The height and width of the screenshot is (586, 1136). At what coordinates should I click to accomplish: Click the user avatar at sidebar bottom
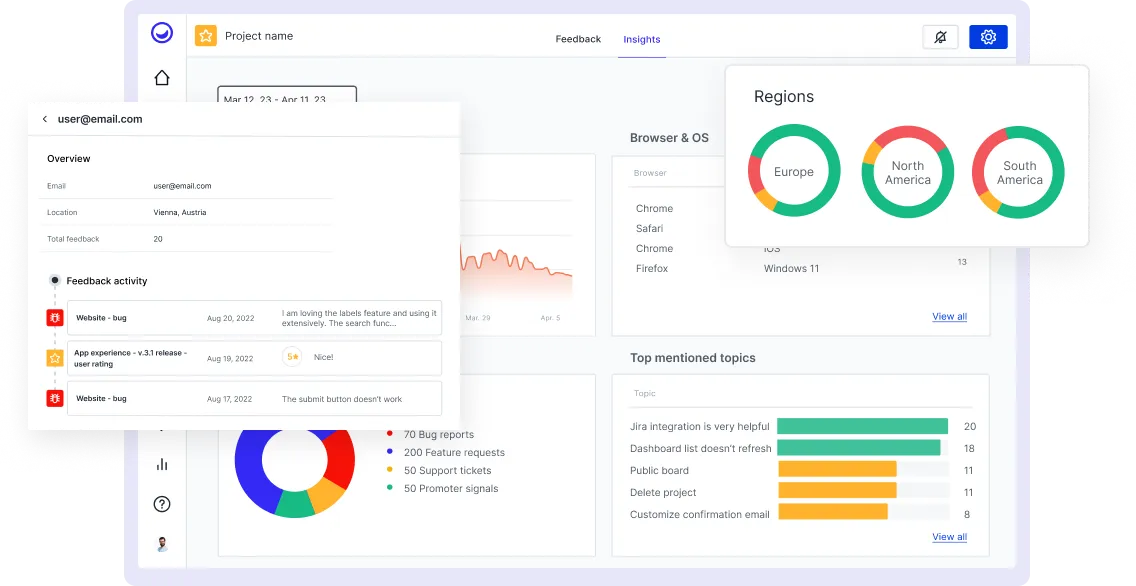tap(162, 544)
